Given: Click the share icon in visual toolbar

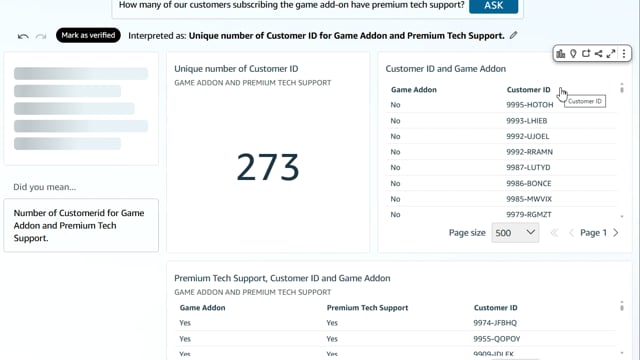Looking at the screenshot, I should (x=598, y=53).
